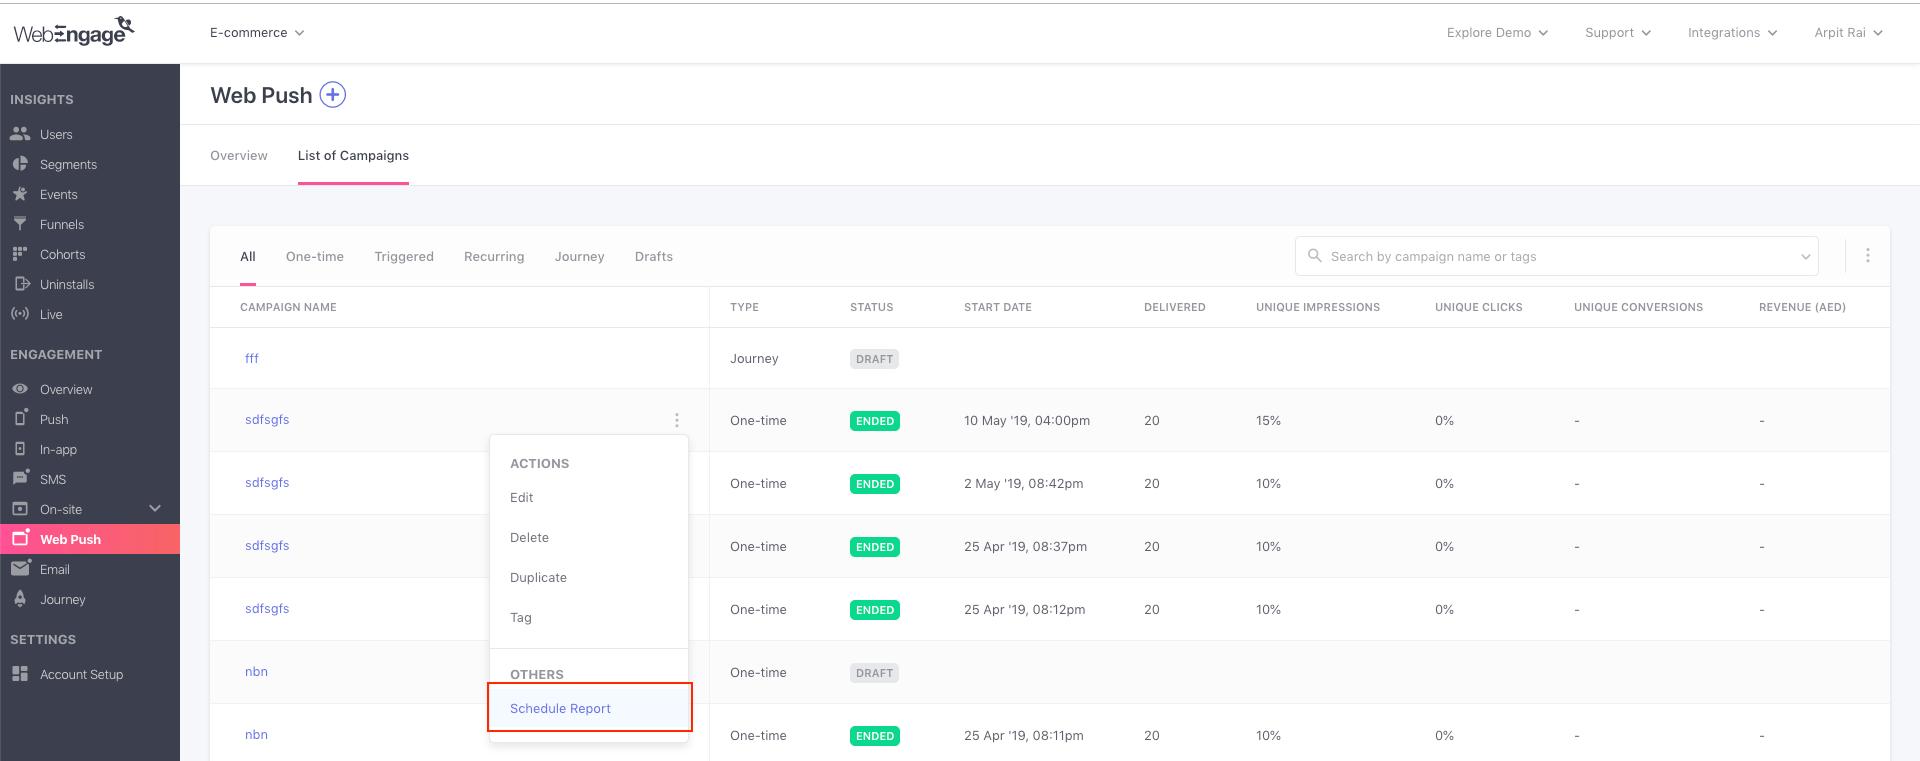This screenshot has height=761, width=1920.
Task: Click the Journey rocket icon in sidebar
Action: tap(20, 599)
